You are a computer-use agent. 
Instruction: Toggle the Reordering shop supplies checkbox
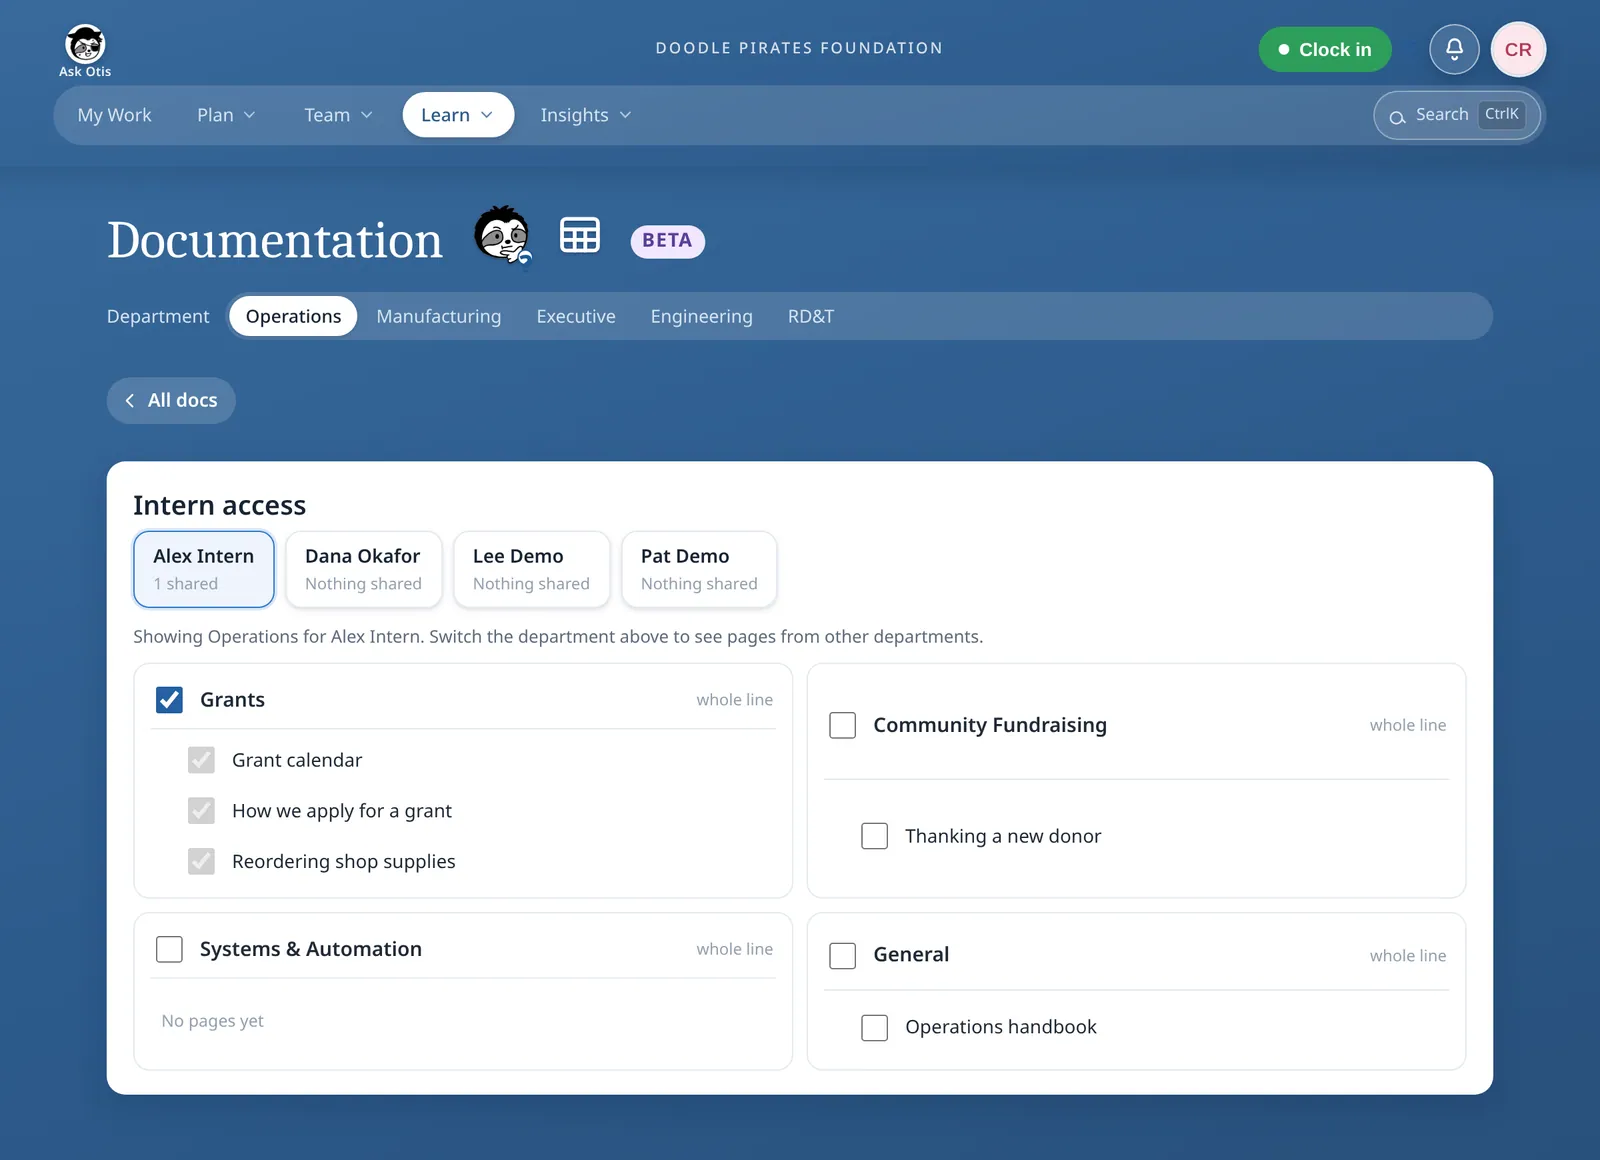point(201,862)
